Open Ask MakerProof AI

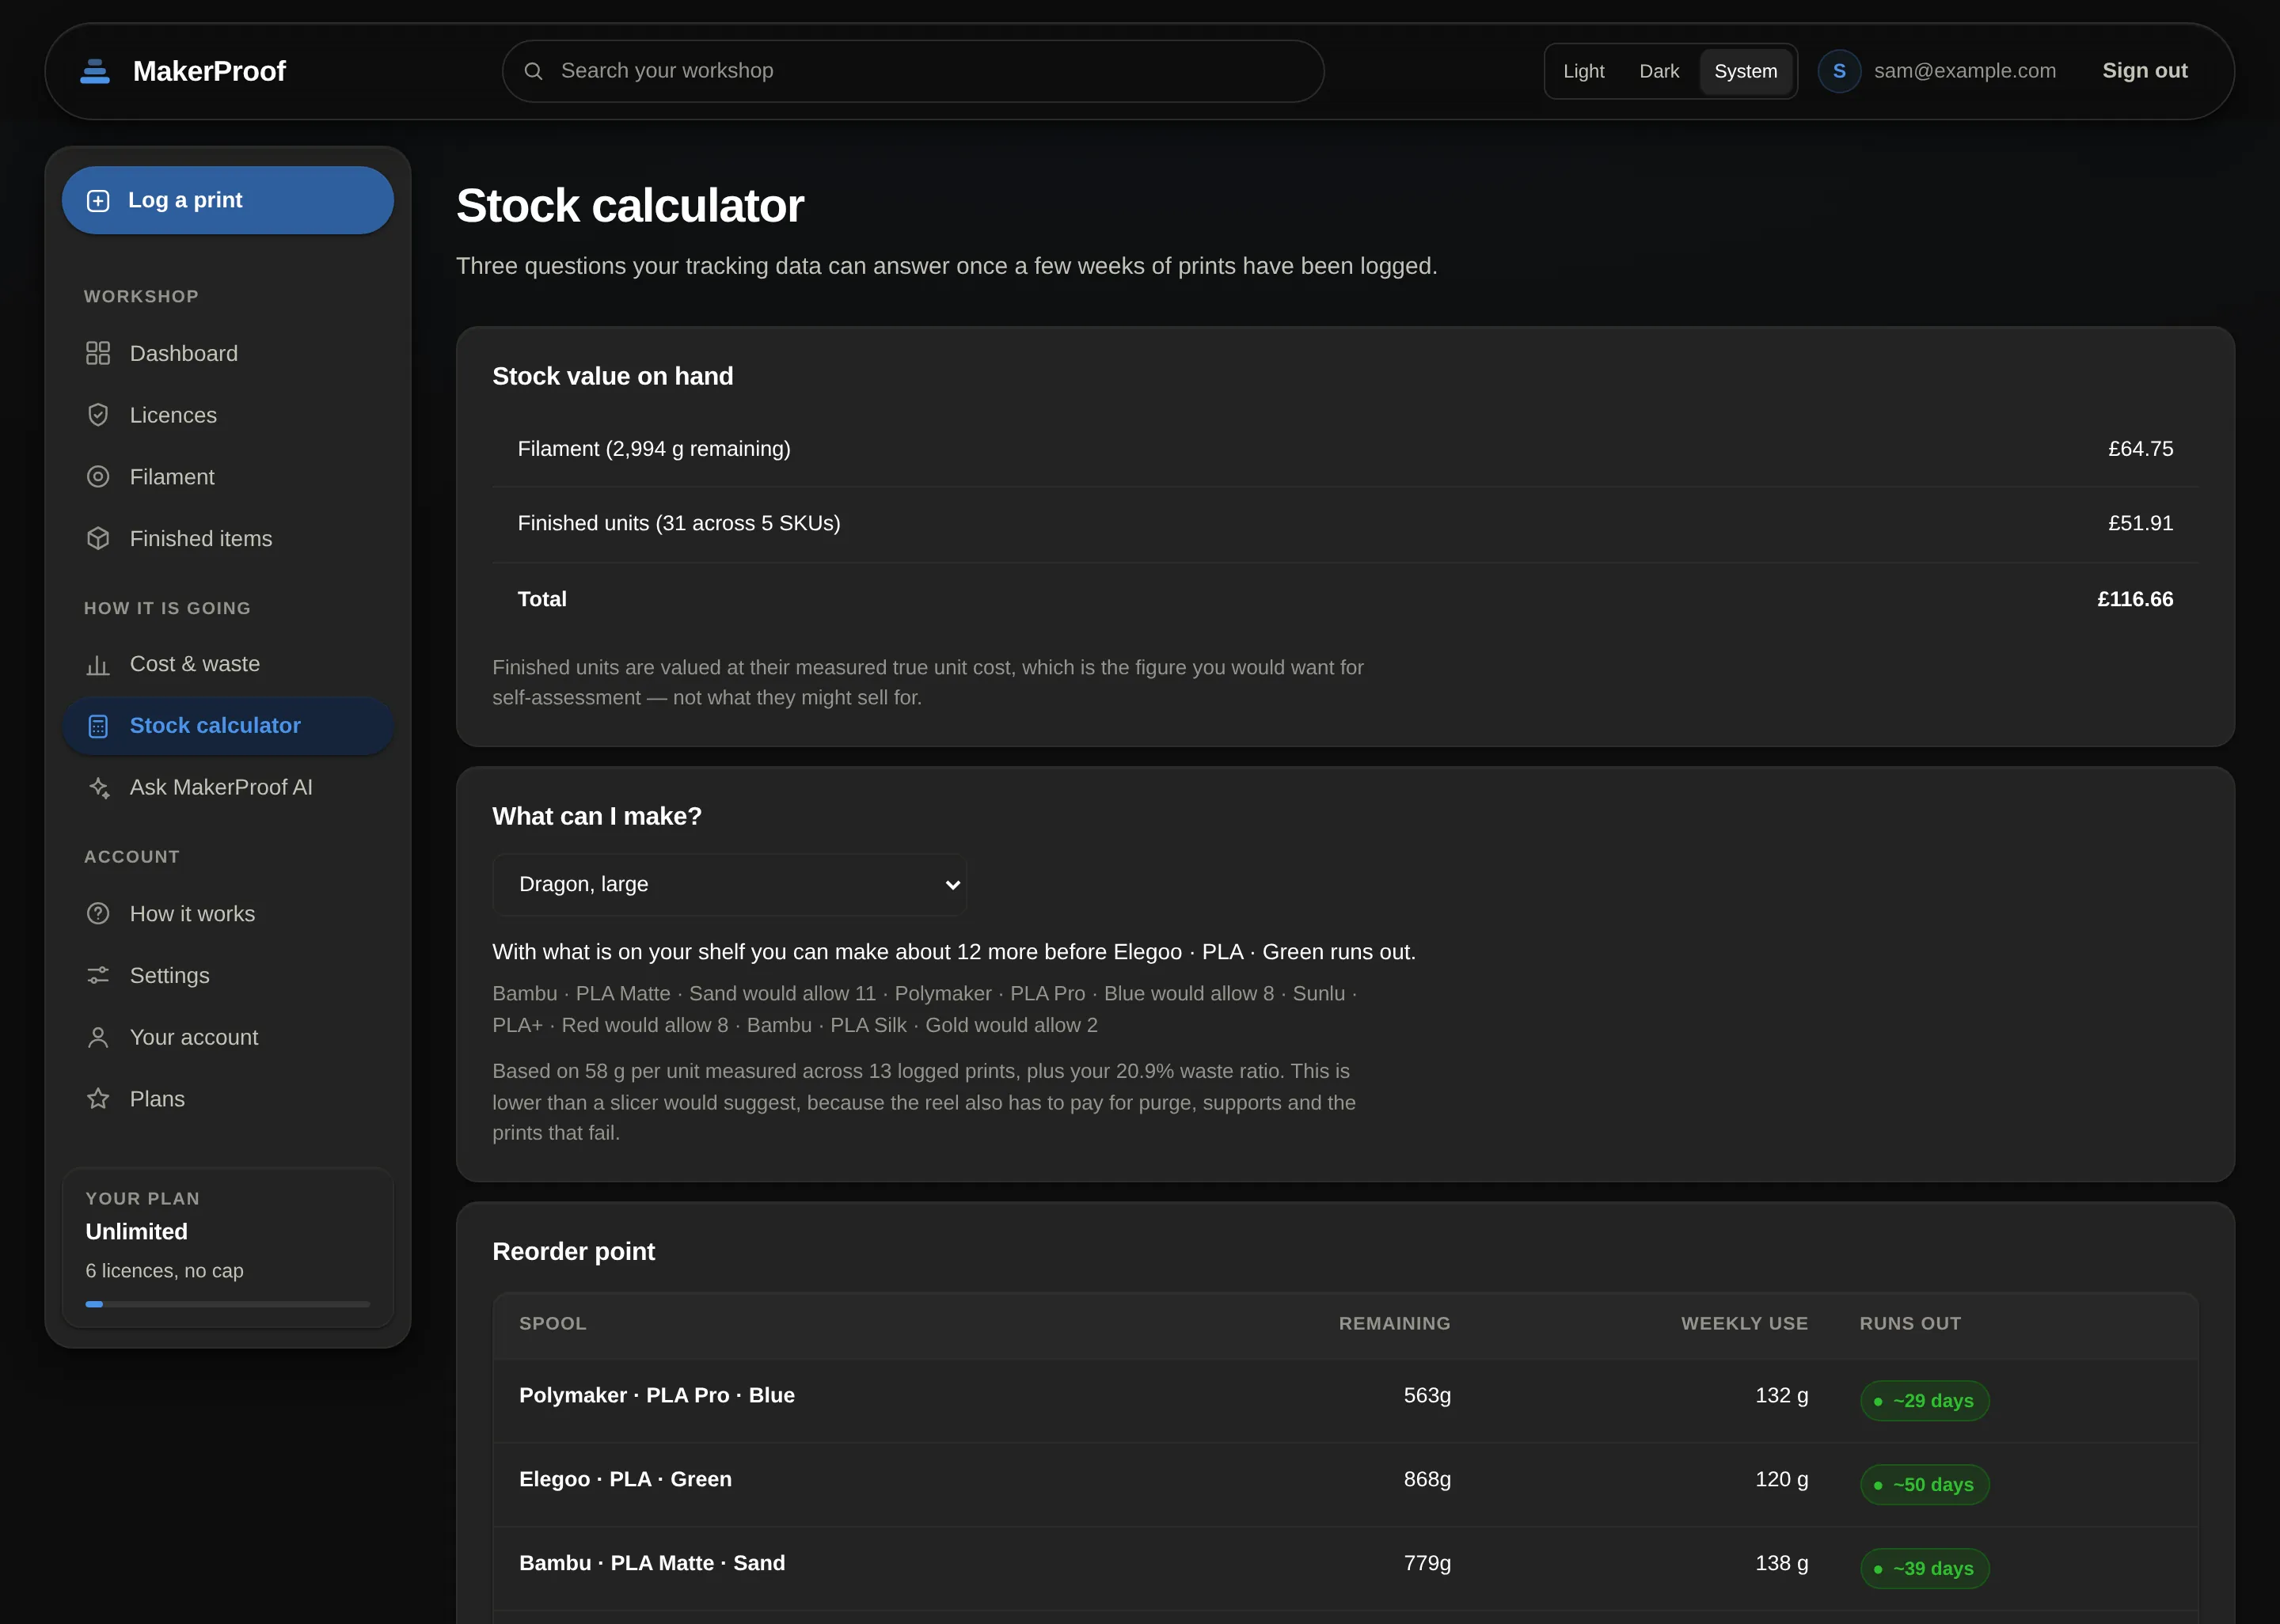click(x=228, y=788)
